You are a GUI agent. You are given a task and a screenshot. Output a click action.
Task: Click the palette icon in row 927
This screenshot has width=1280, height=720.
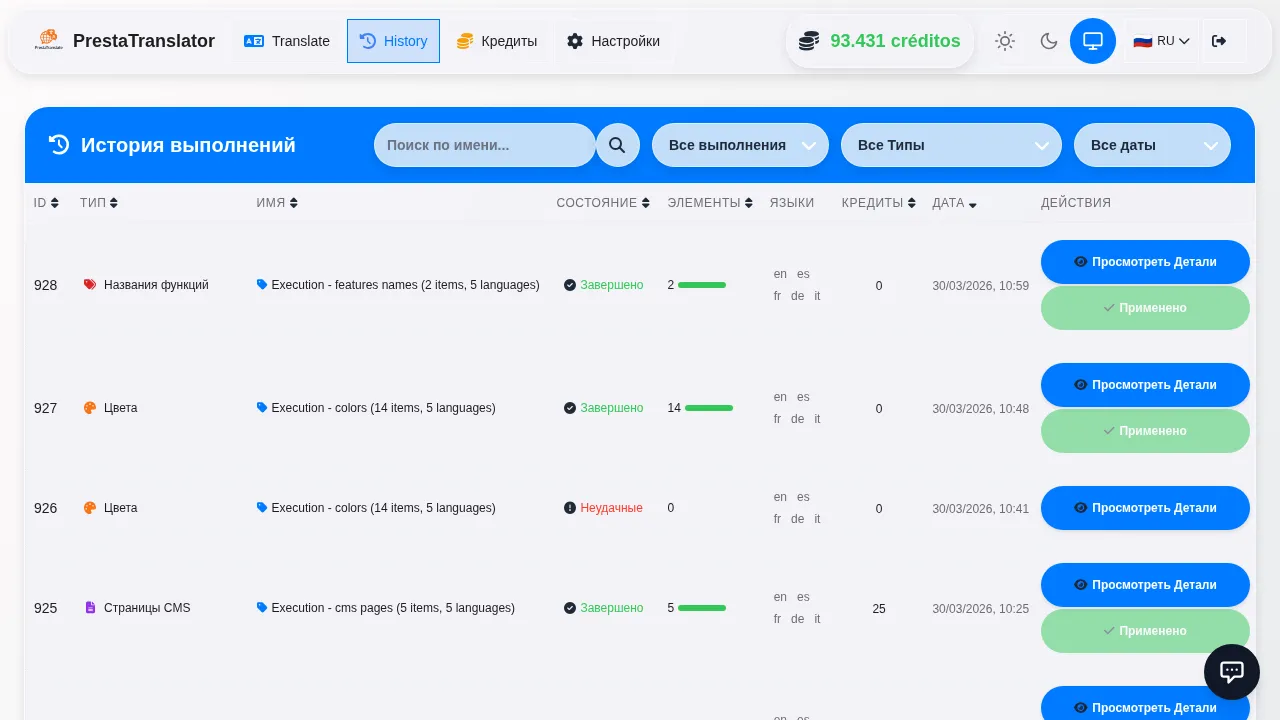90,408
